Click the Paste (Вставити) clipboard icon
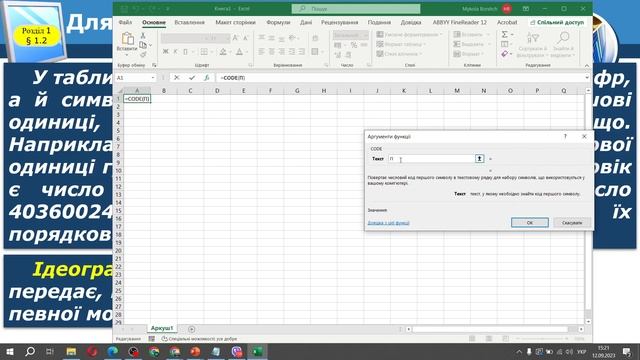 tap(127, 39)
